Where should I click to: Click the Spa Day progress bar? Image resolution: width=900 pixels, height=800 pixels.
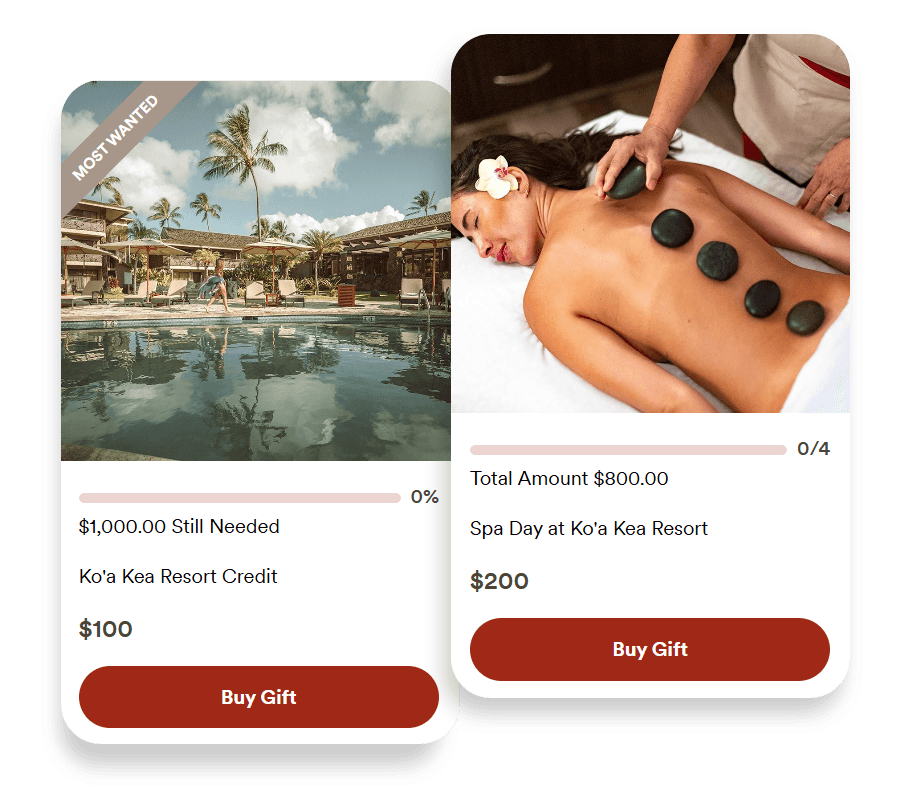[x=628, y=450]
